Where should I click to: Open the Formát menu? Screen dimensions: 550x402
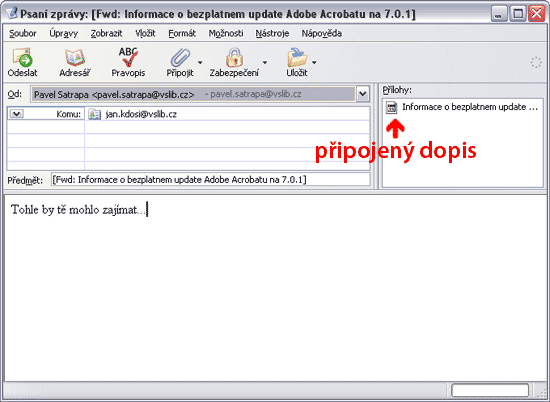point(182,33)
